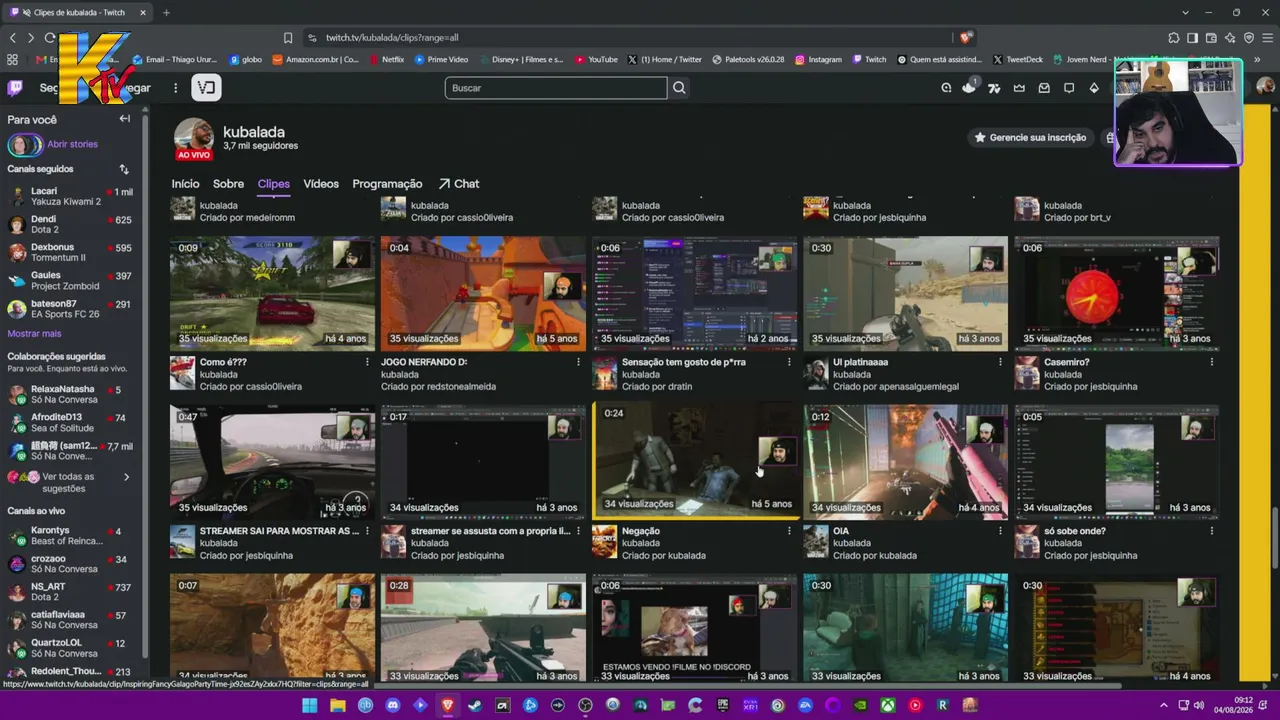Screen dimensions: 1280x720
Task: Open YouTube bookmark in bookmarks bar
Action: click(596, 59)
